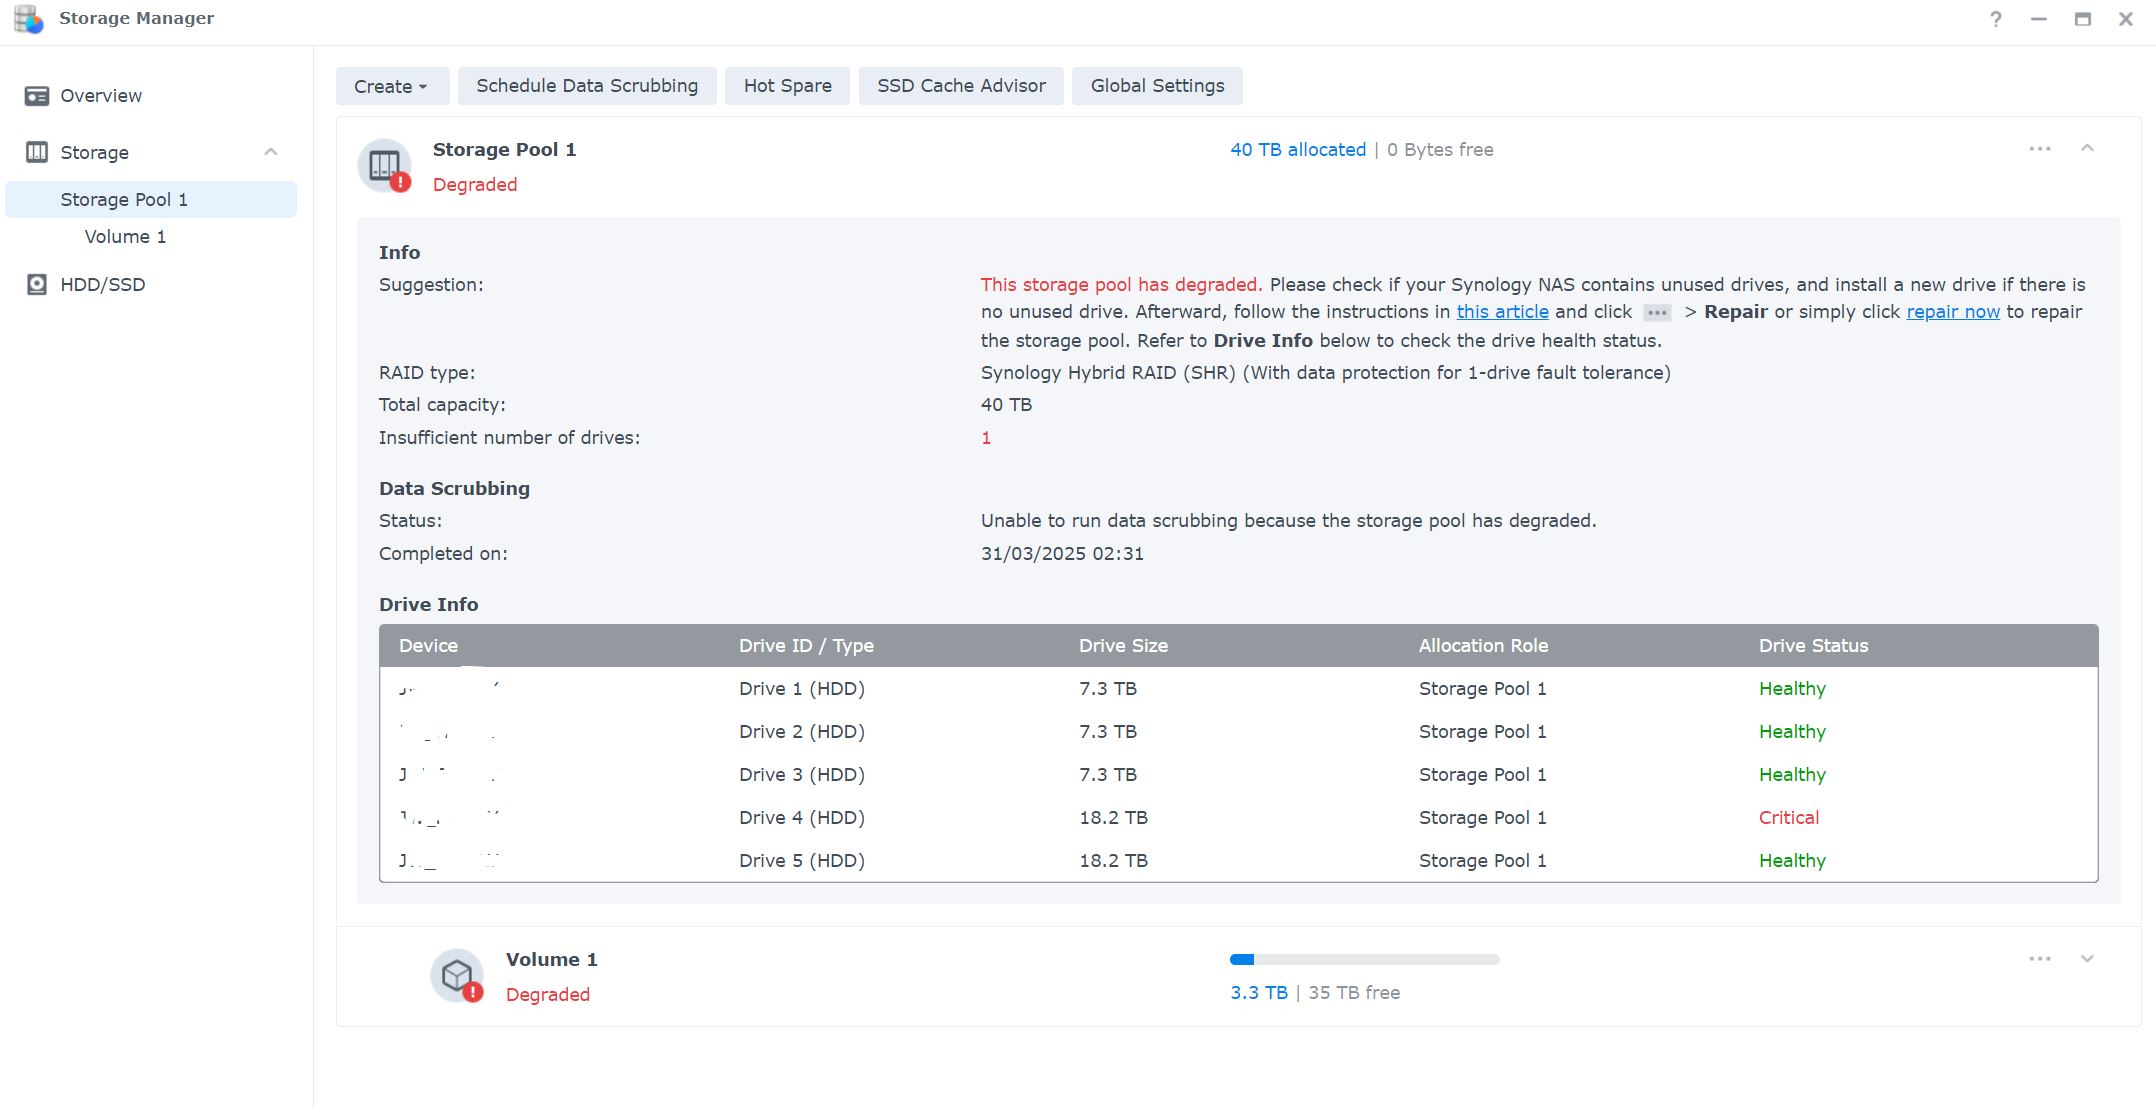This screenshot has height=1109, width=2156.
Task: Select the Drive 4 (HDD) row
Action: pos(1238,818)
